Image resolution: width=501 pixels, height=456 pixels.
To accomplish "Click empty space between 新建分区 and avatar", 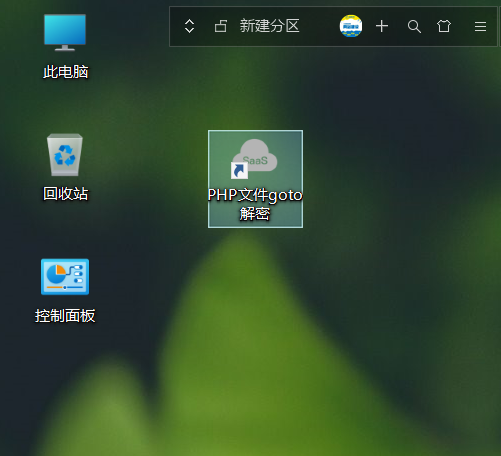I will click(x=319, y=26).
